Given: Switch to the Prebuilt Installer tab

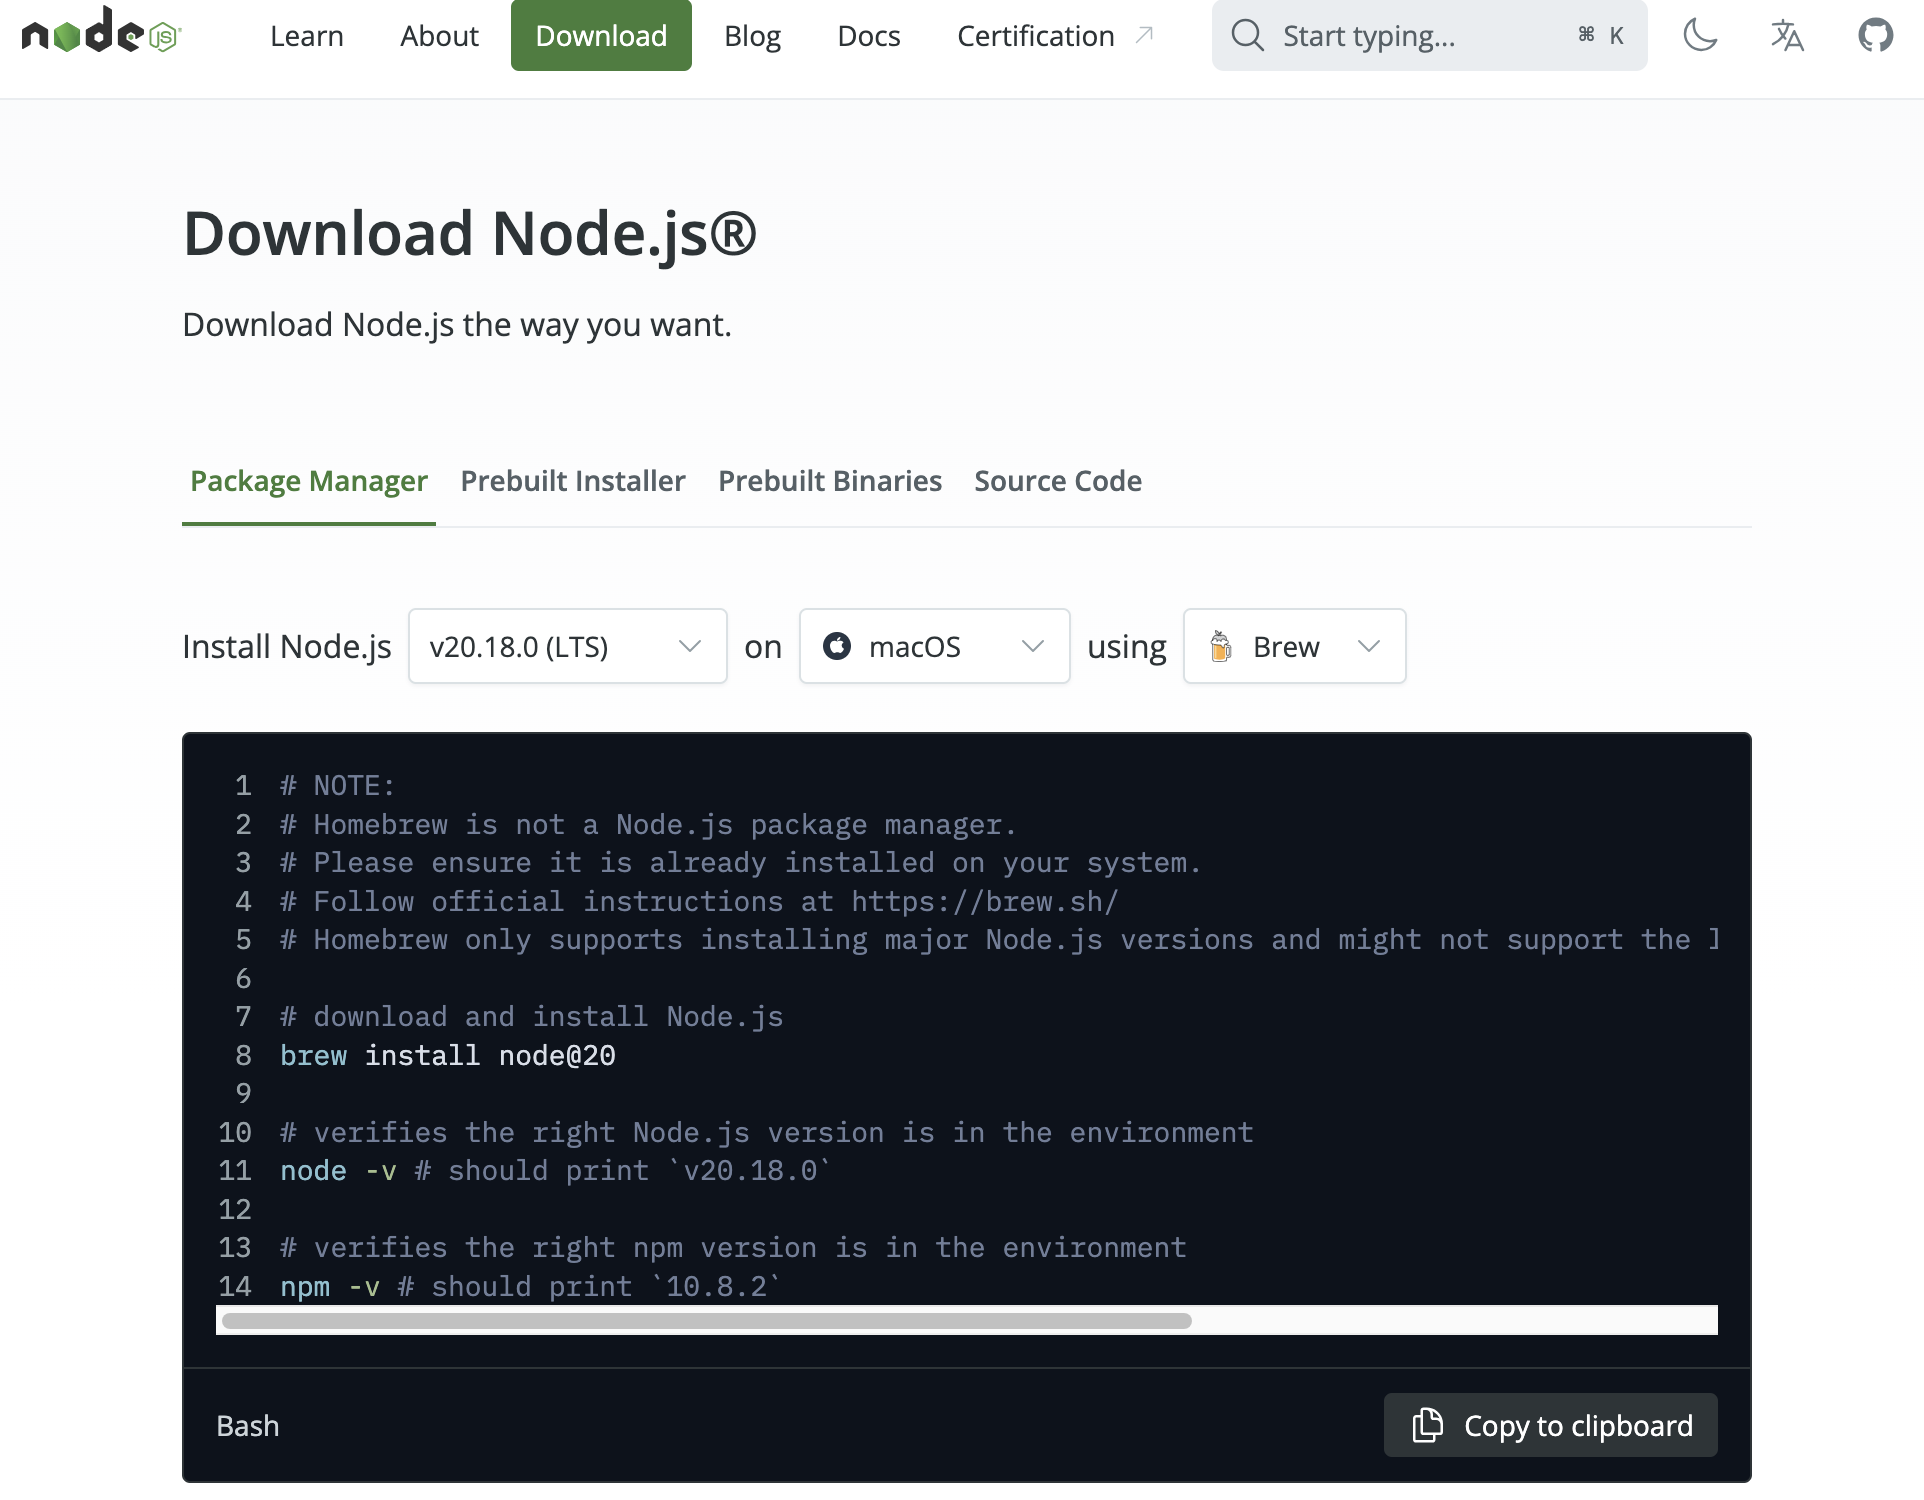Looking at the screenshot, I should [x=573, y=481].
